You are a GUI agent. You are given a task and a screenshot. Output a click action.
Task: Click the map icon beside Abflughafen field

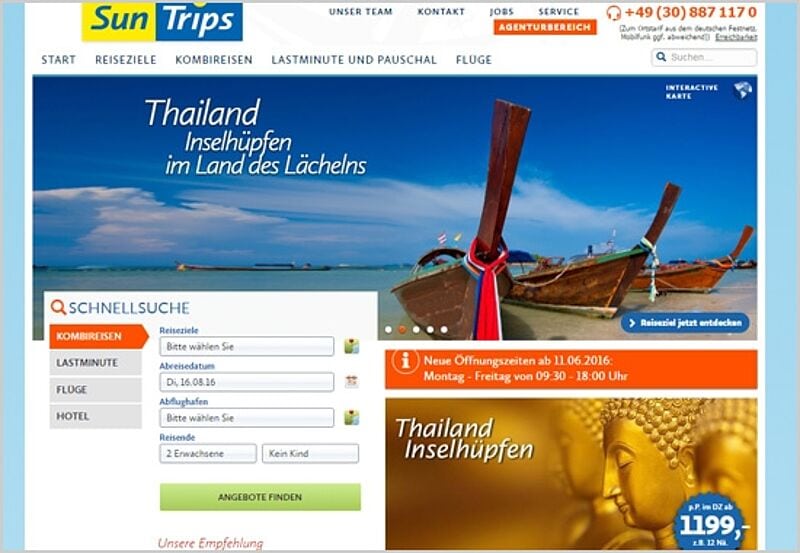pos(352,417)
